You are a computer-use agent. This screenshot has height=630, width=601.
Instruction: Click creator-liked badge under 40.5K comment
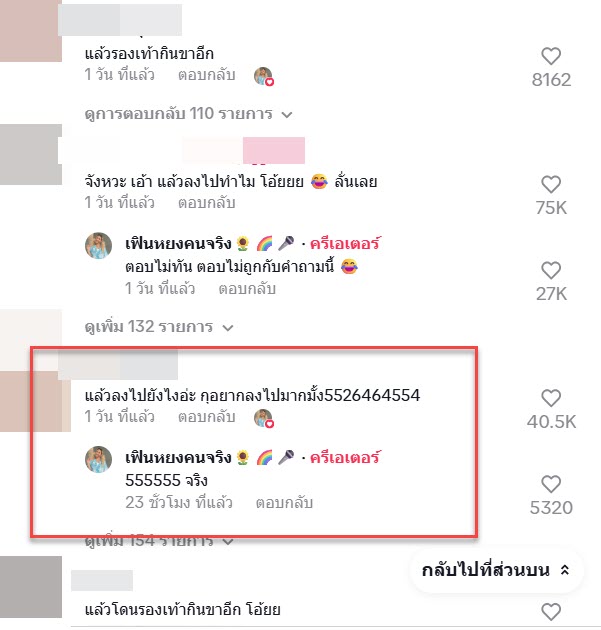264,418
